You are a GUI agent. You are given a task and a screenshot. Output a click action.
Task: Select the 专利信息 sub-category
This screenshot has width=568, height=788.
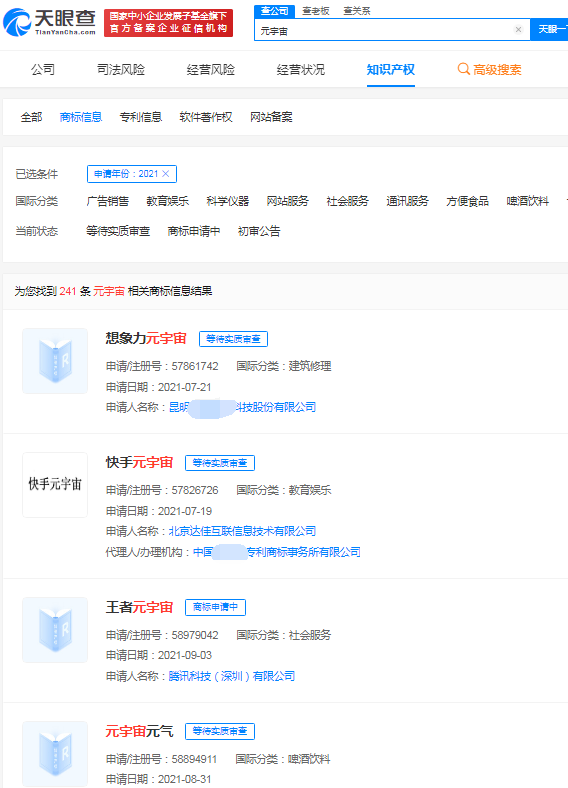click(141, 117)
